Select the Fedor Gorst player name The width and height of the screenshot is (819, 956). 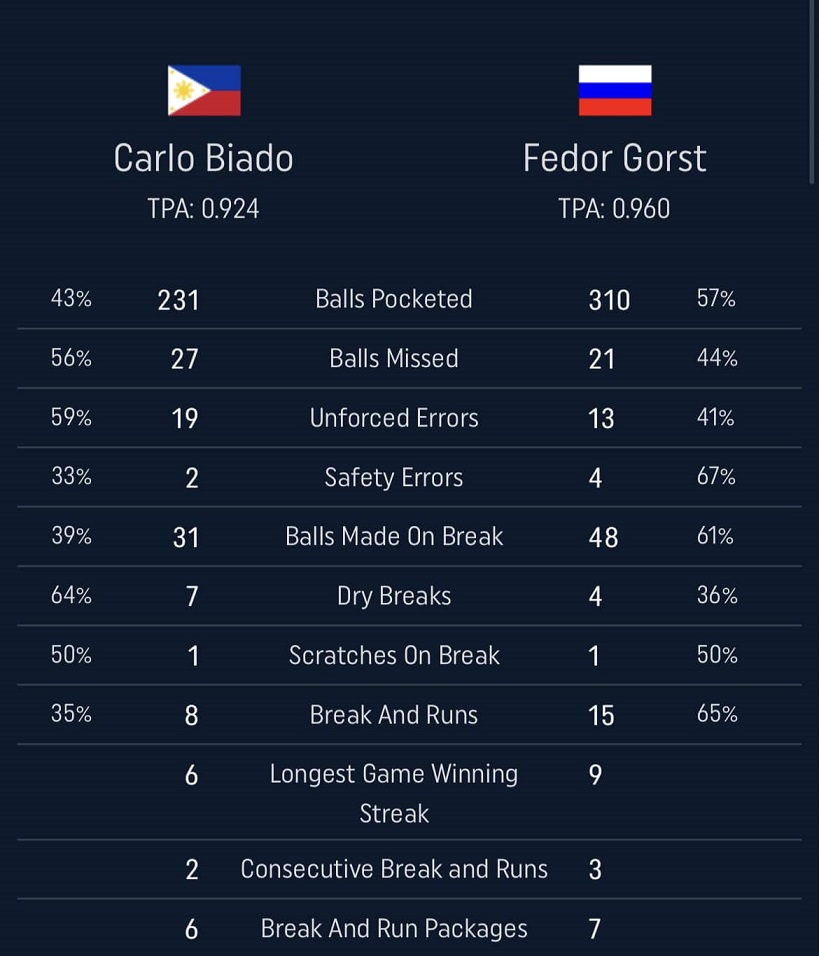[614, 158]
